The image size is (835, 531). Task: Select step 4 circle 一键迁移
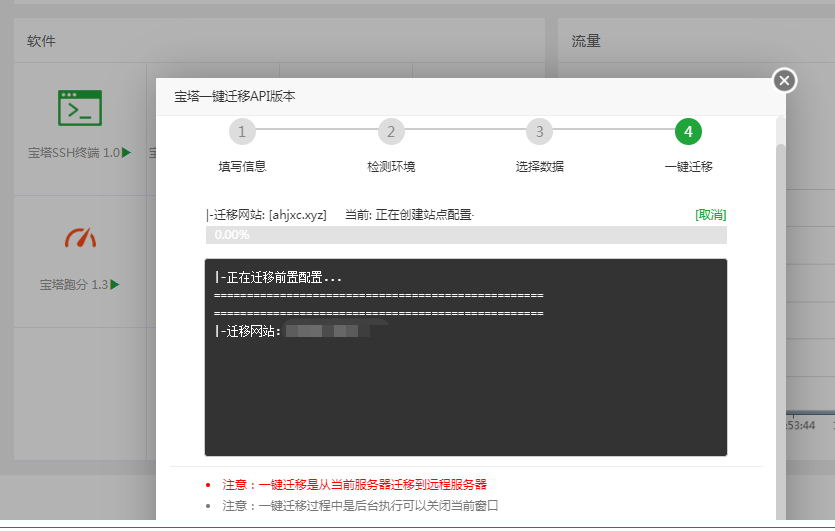click(x=688, y=132)
